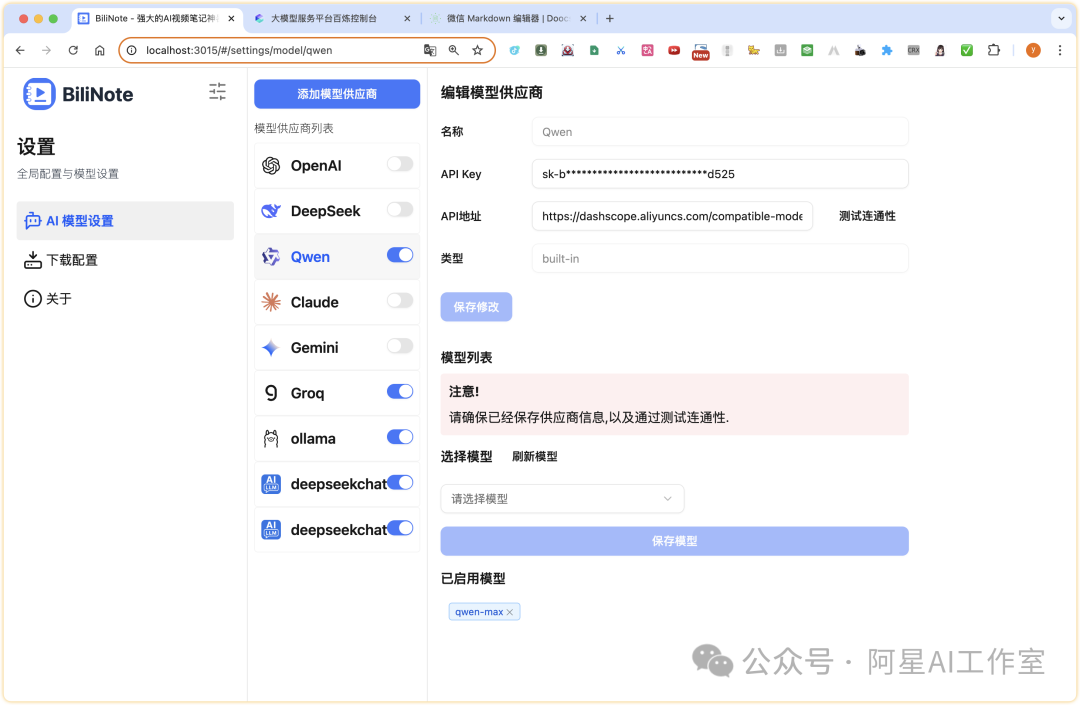The width and height of the screenshot is (1080, 705).
Task: Select the Claude provider row label
Action: [315, 302]
